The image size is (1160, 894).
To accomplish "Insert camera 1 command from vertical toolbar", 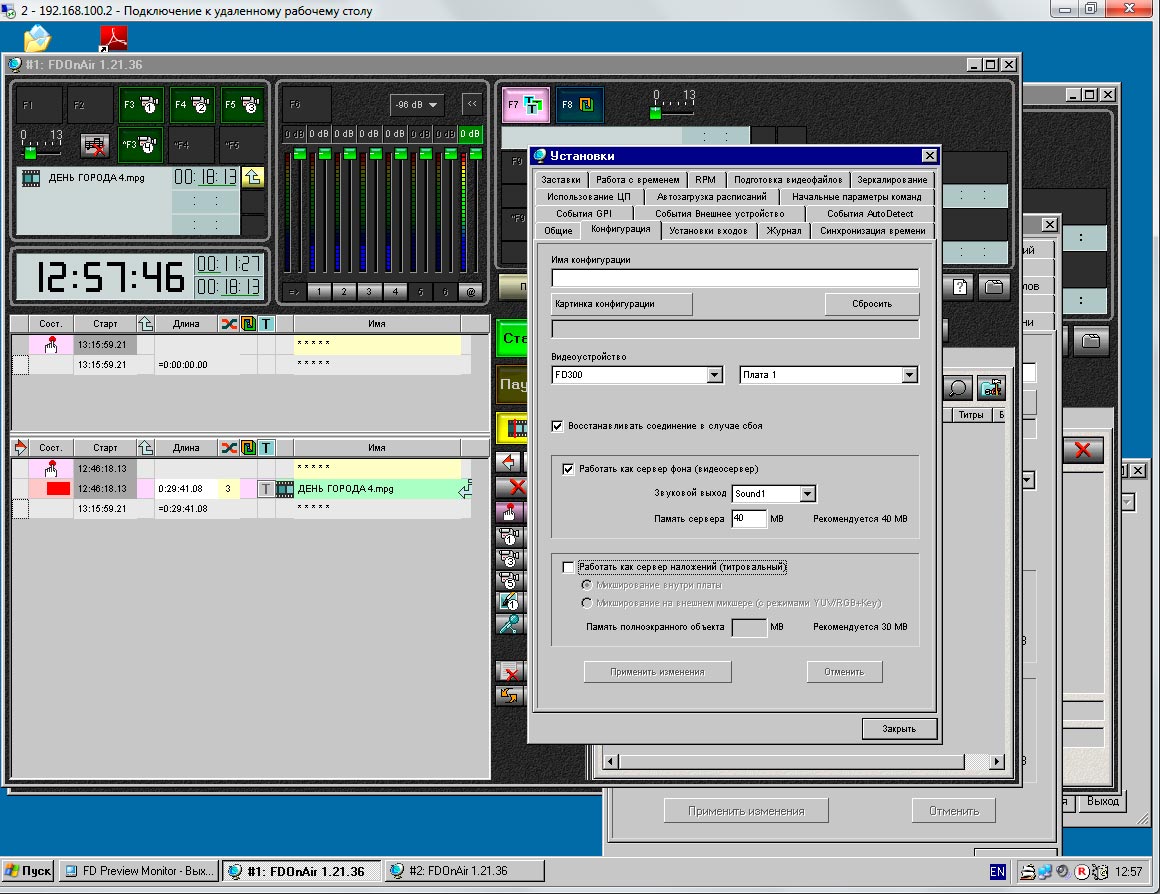I will [x=510, y=536].
